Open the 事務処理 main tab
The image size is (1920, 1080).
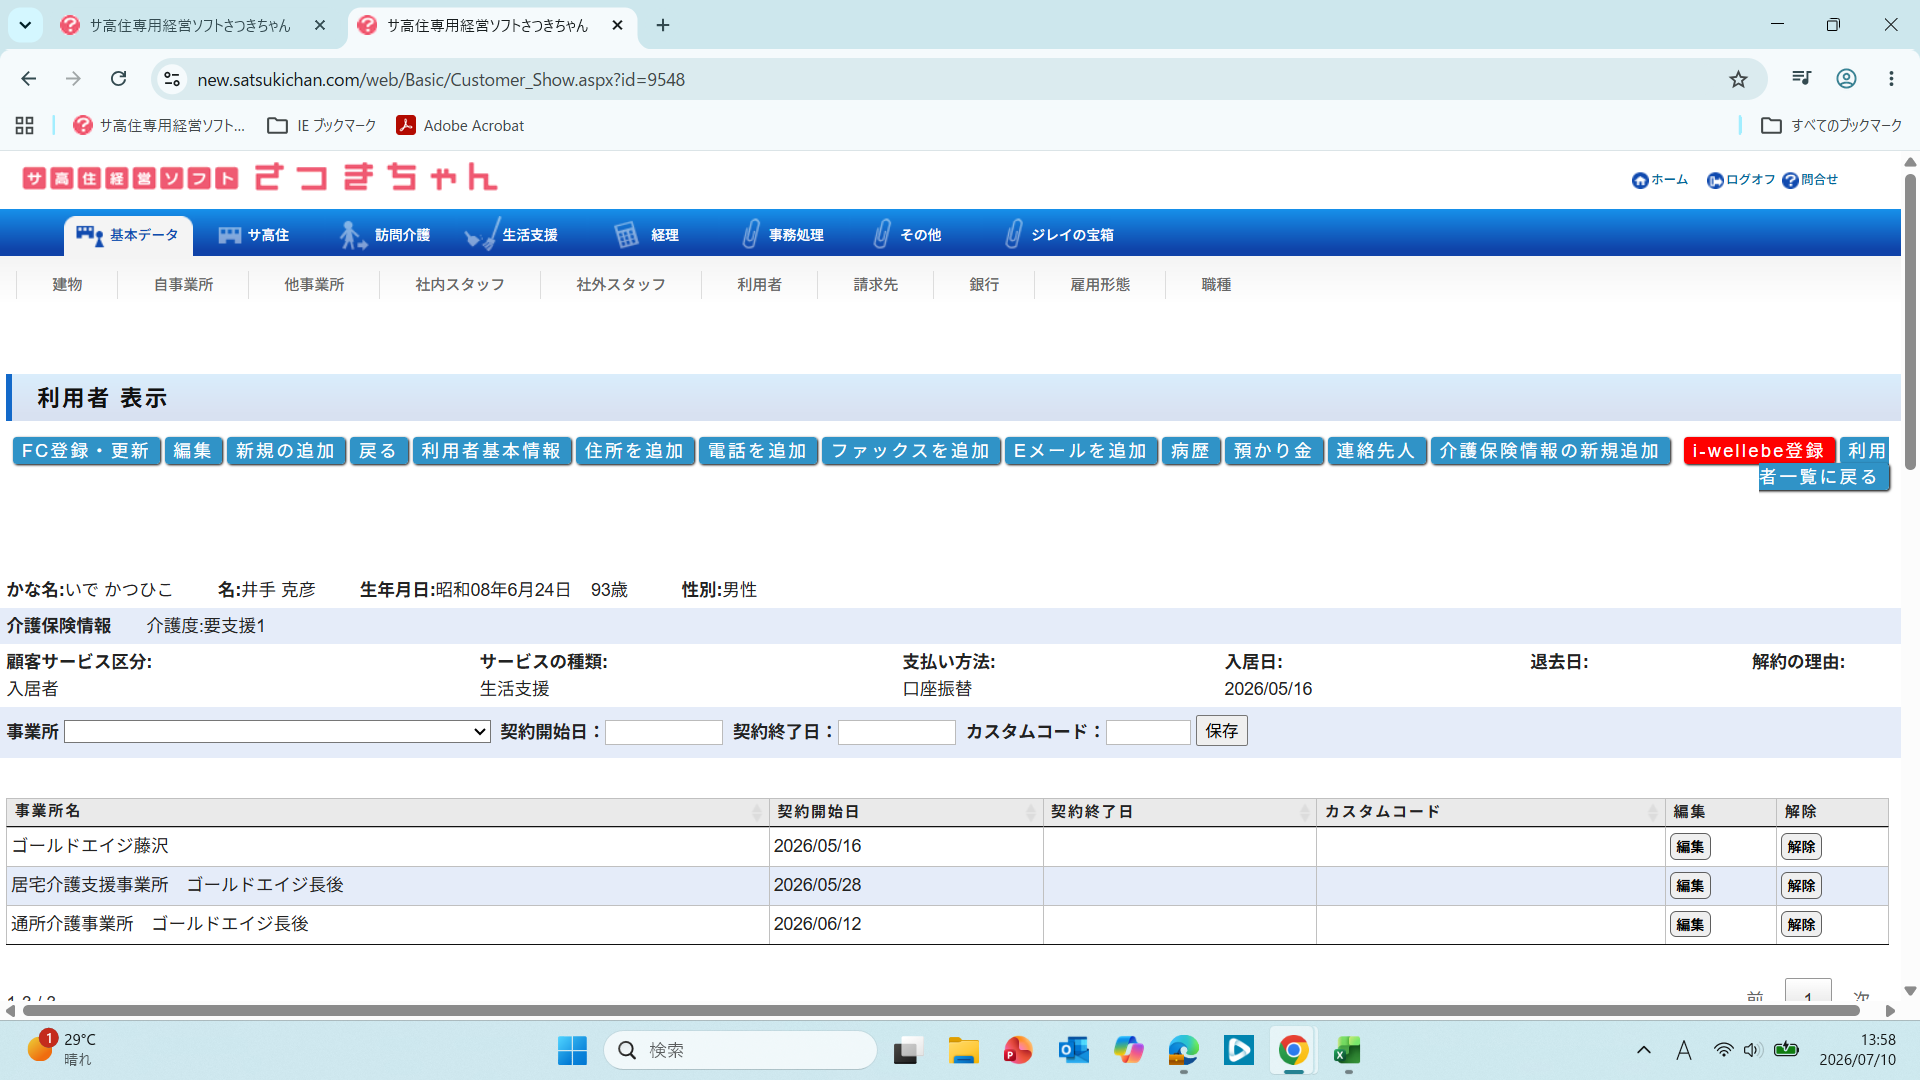click(x=783, y=235)
